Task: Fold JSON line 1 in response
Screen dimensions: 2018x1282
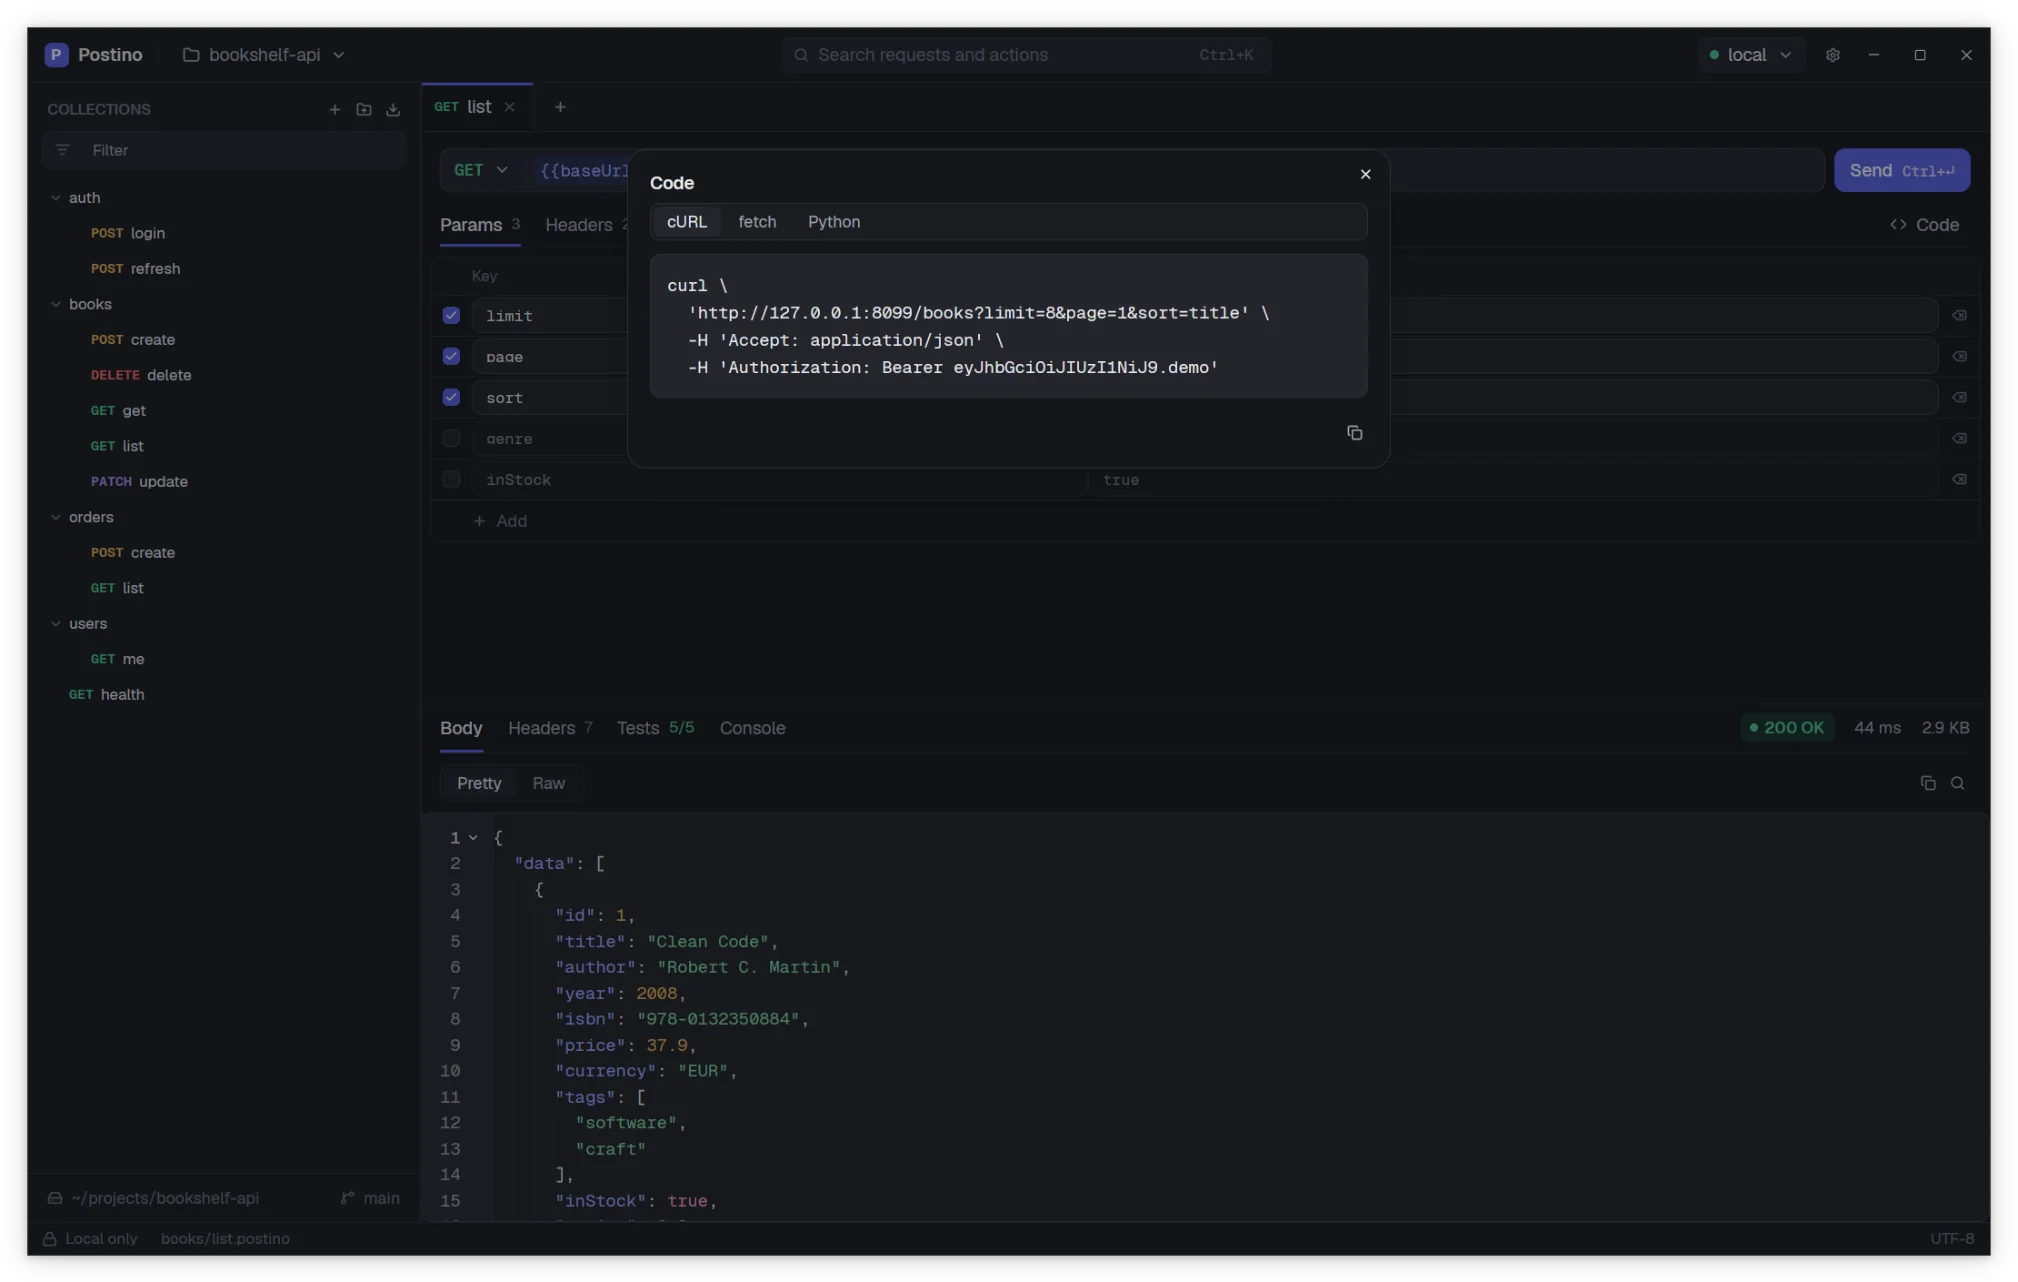Action: (x=473, y=838)
